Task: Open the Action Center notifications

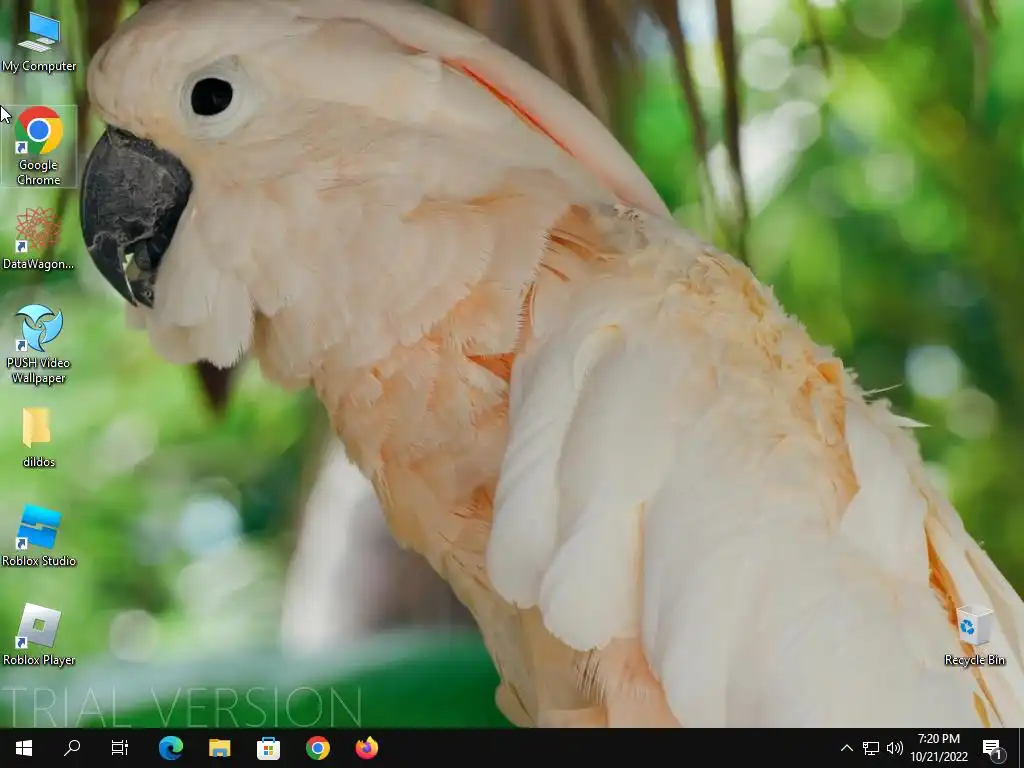Action: tap(993, 748)
